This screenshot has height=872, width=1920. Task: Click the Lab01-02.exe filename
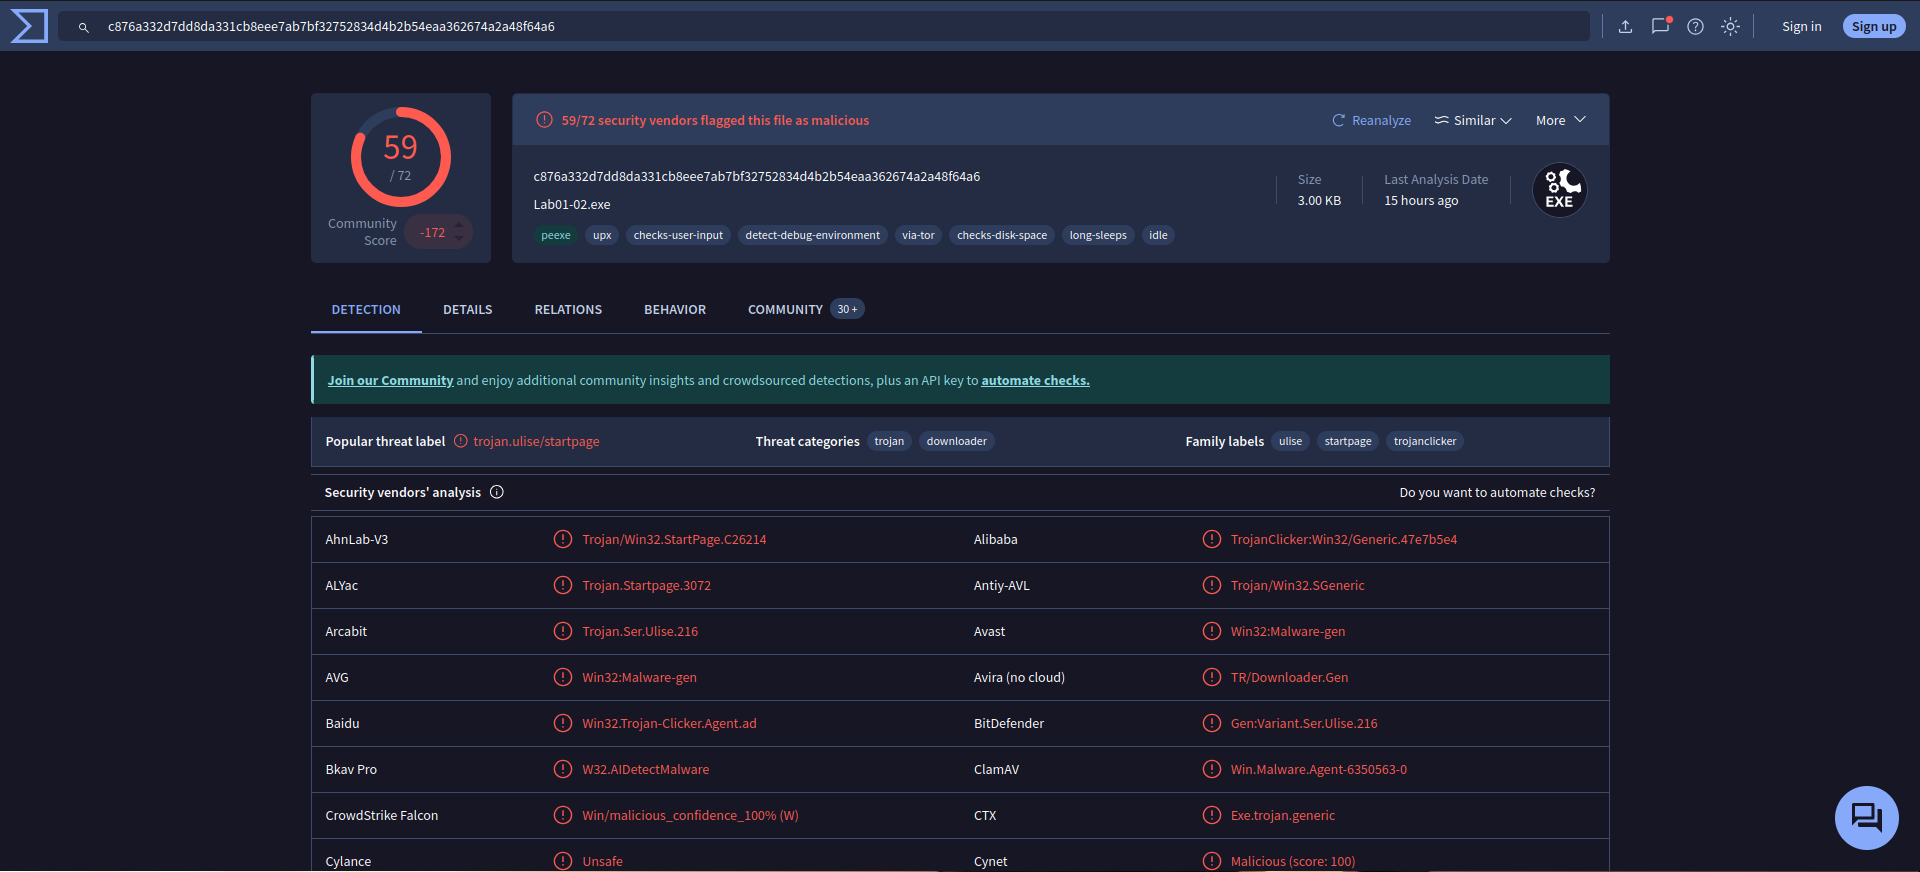click(x=572, y=205)
